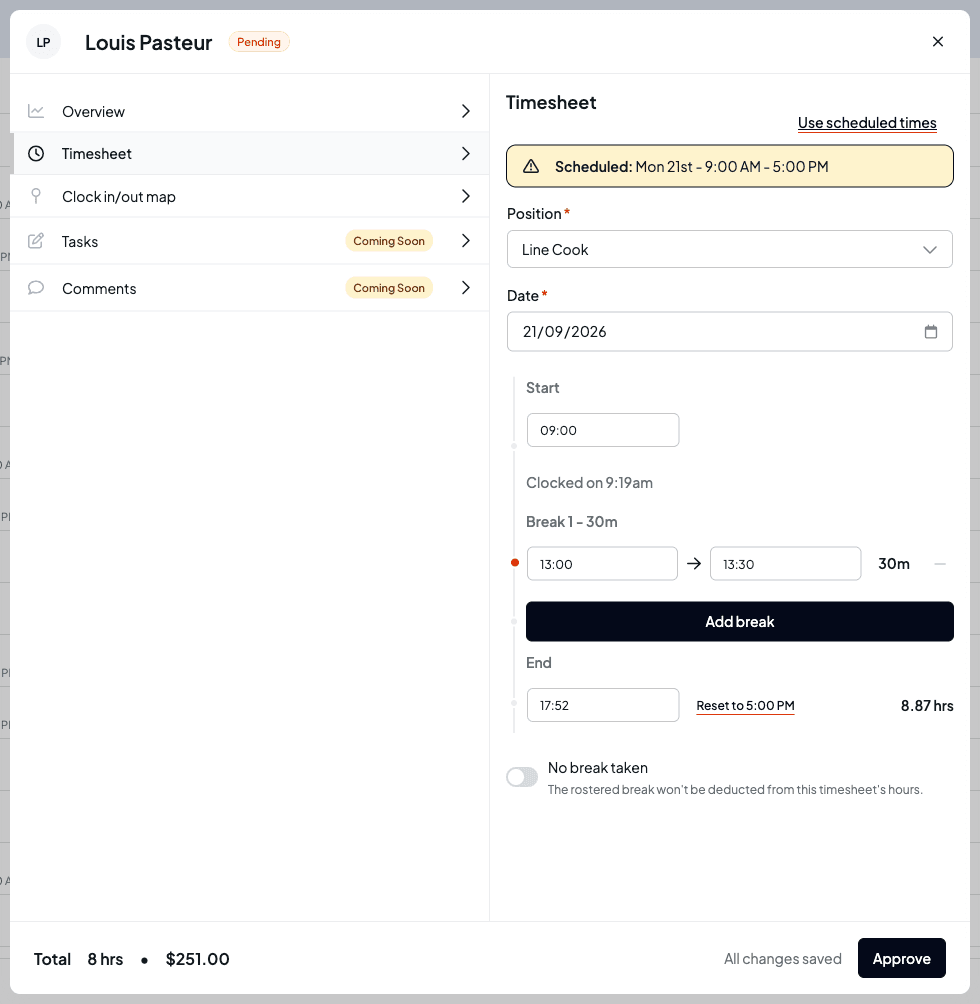Click the Clock in/out map pin icon
980x1004 pixels.
click(x=36, y=196)
